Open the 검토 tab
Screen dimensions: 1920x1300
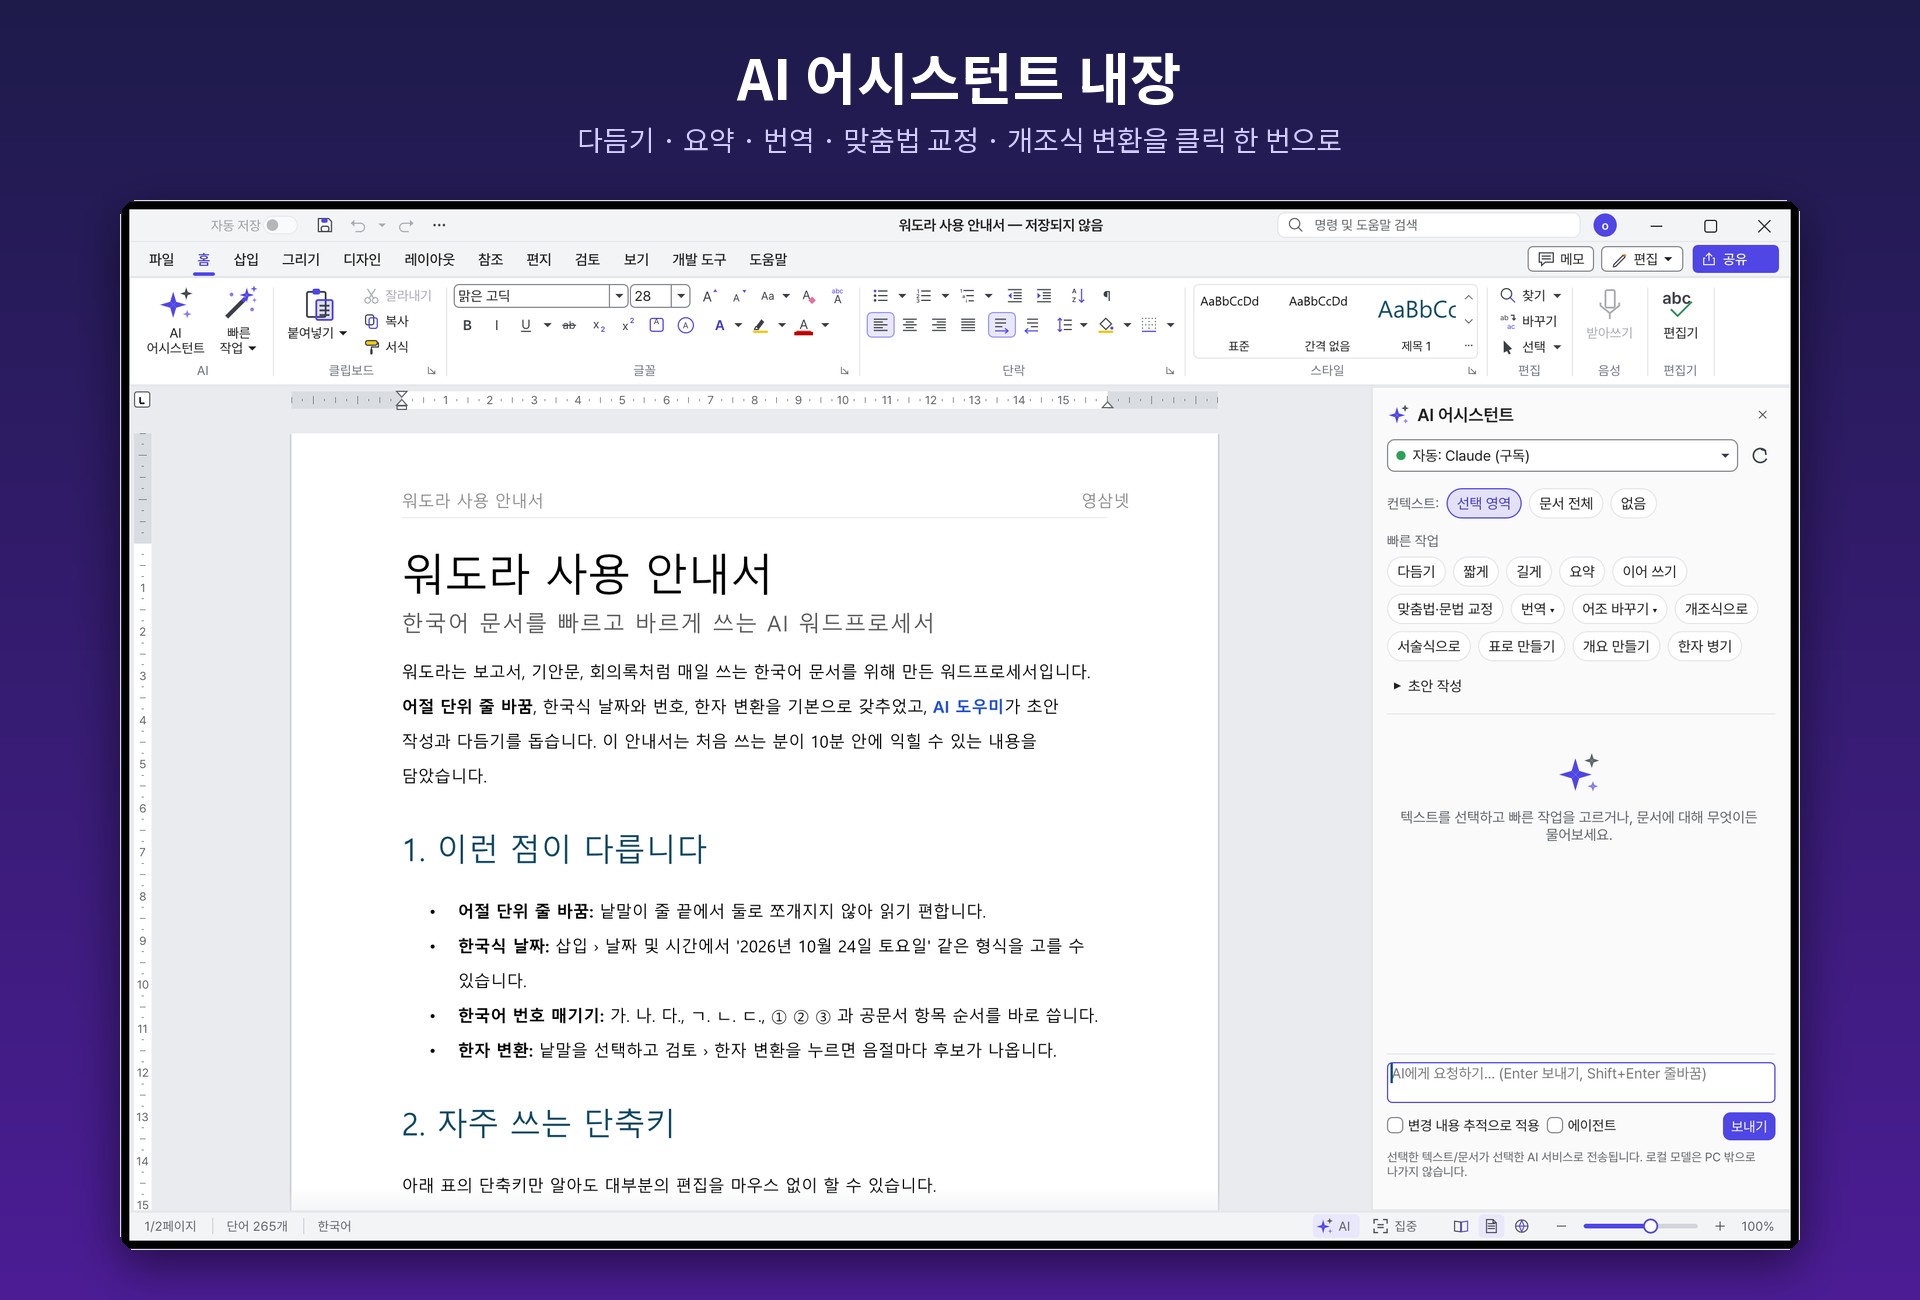pos(587,259)
